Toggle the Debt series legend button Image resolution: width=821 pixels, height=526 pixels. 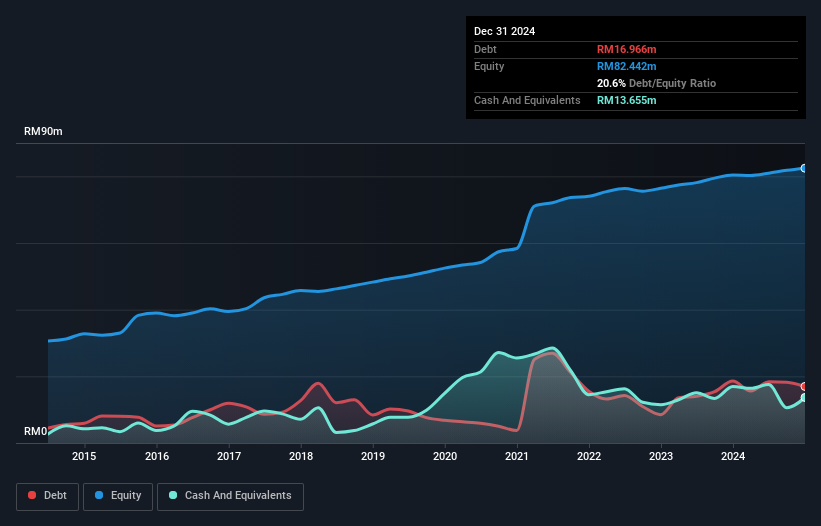click(x=48, y=496)
